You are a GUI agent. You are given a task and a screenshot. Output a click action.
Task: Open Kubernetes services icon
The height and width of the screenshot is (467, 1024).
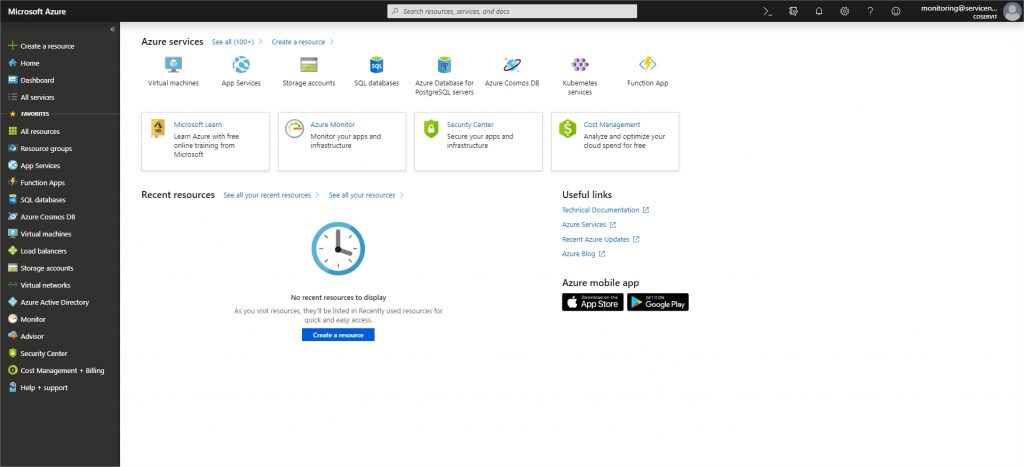(580, 64)
